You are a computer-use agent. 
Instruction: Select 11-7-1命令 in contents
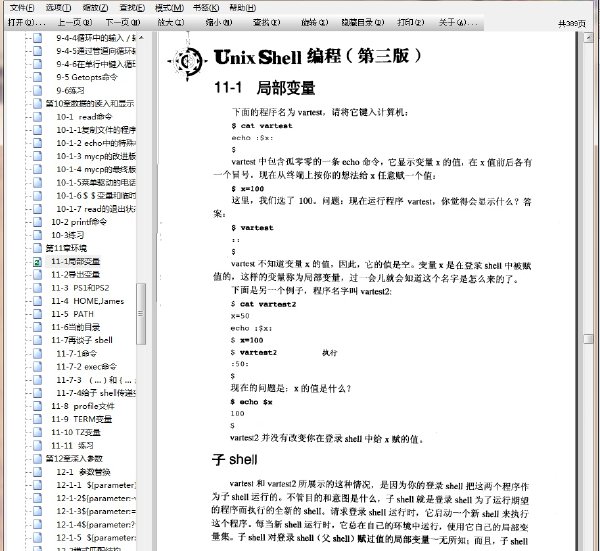(x=77, y=353)
